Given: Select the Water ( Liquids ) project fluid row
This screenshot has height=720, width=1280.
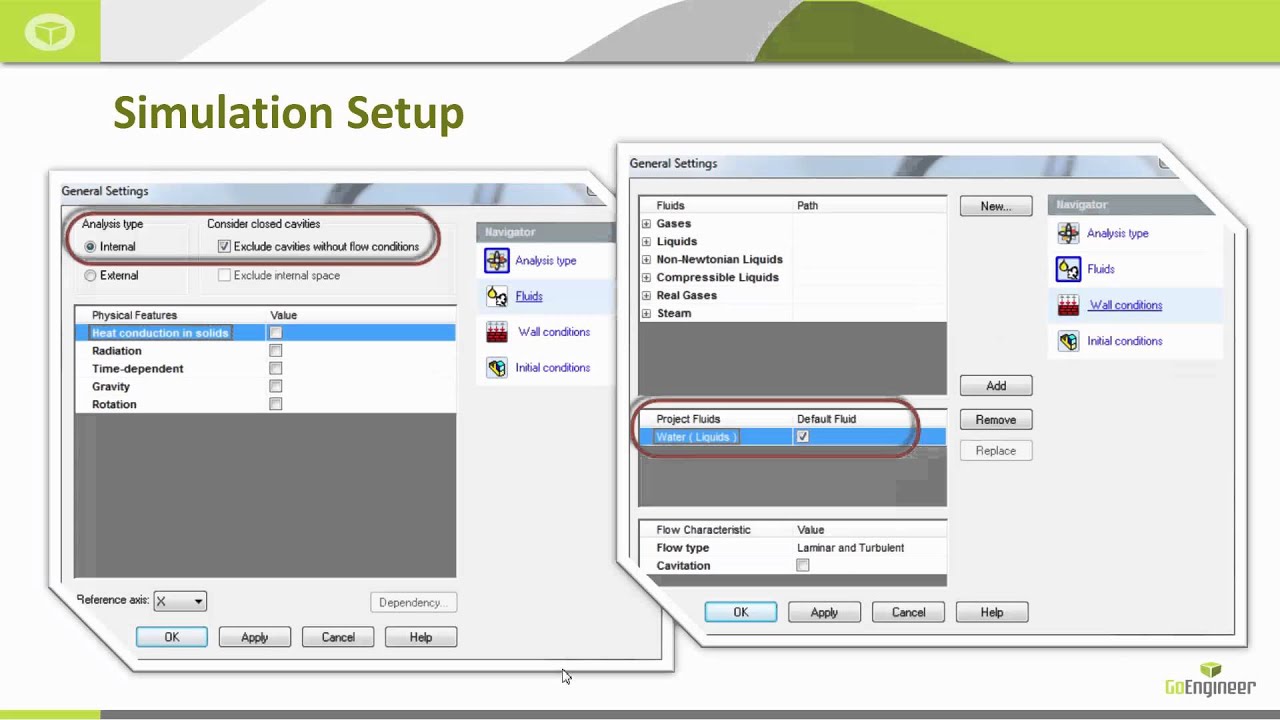Looking at the screenshot, I should pos(792,437).
